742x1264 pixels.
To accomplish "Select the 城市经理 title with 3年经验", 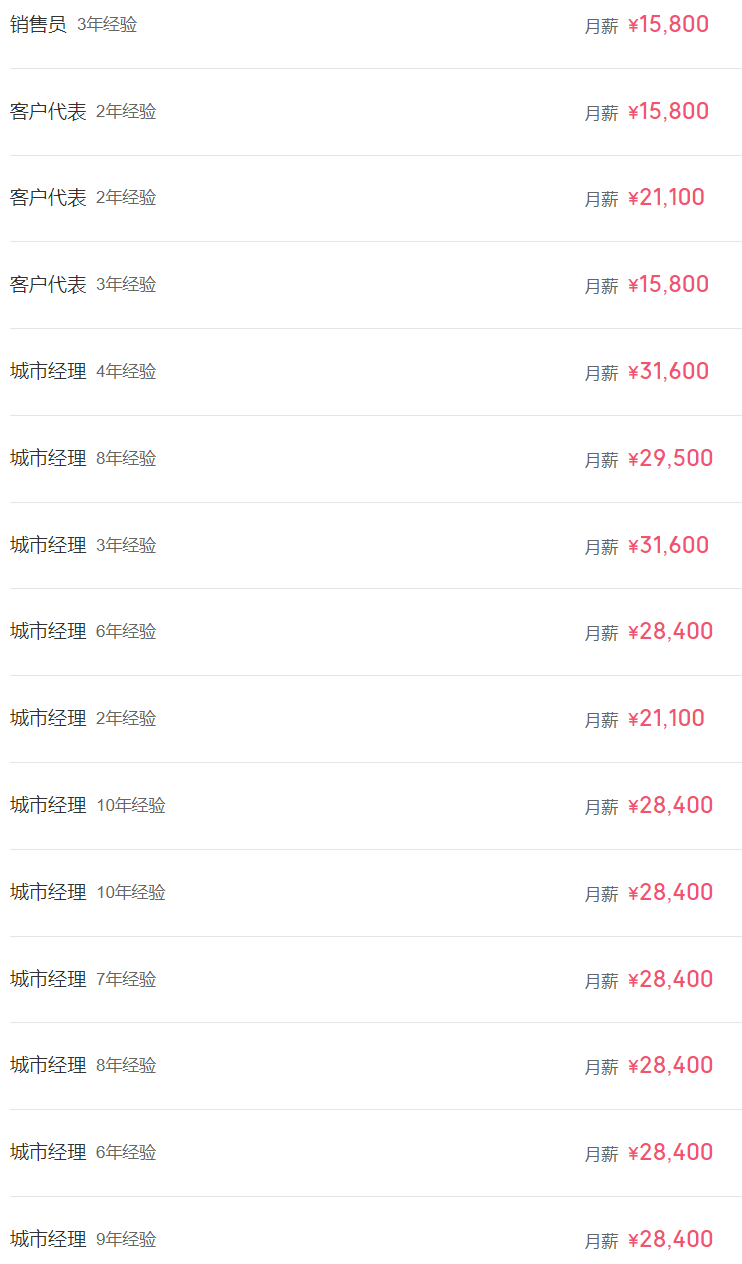I will (48, 546).
